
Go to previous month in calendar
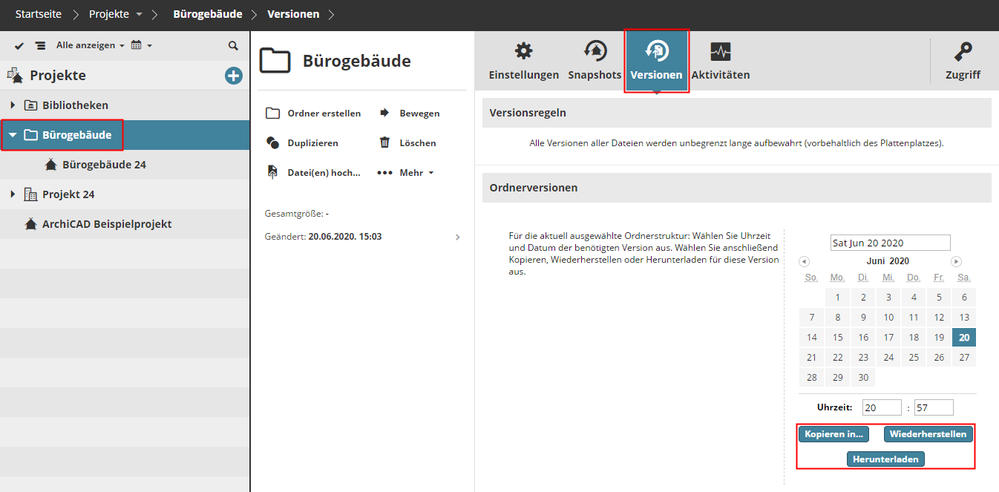pyautogui.click(x=804, y=261)
